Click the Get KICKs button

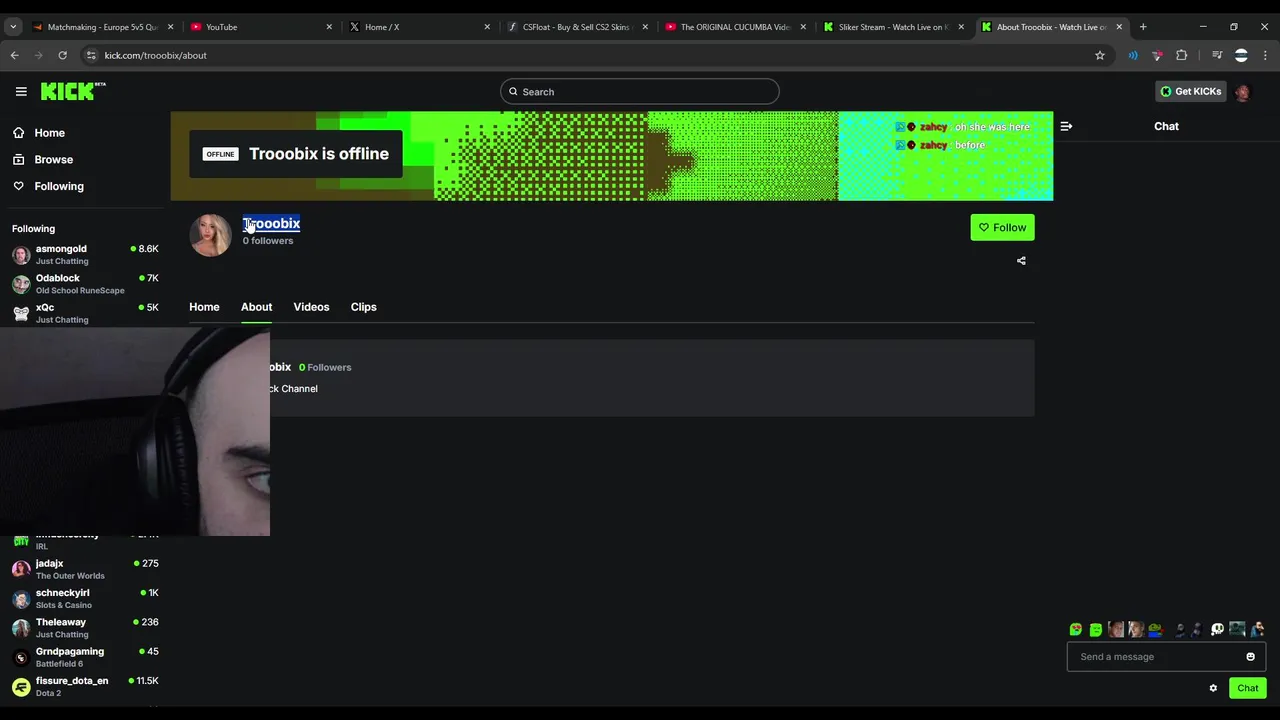click(x=1190, y=91)
